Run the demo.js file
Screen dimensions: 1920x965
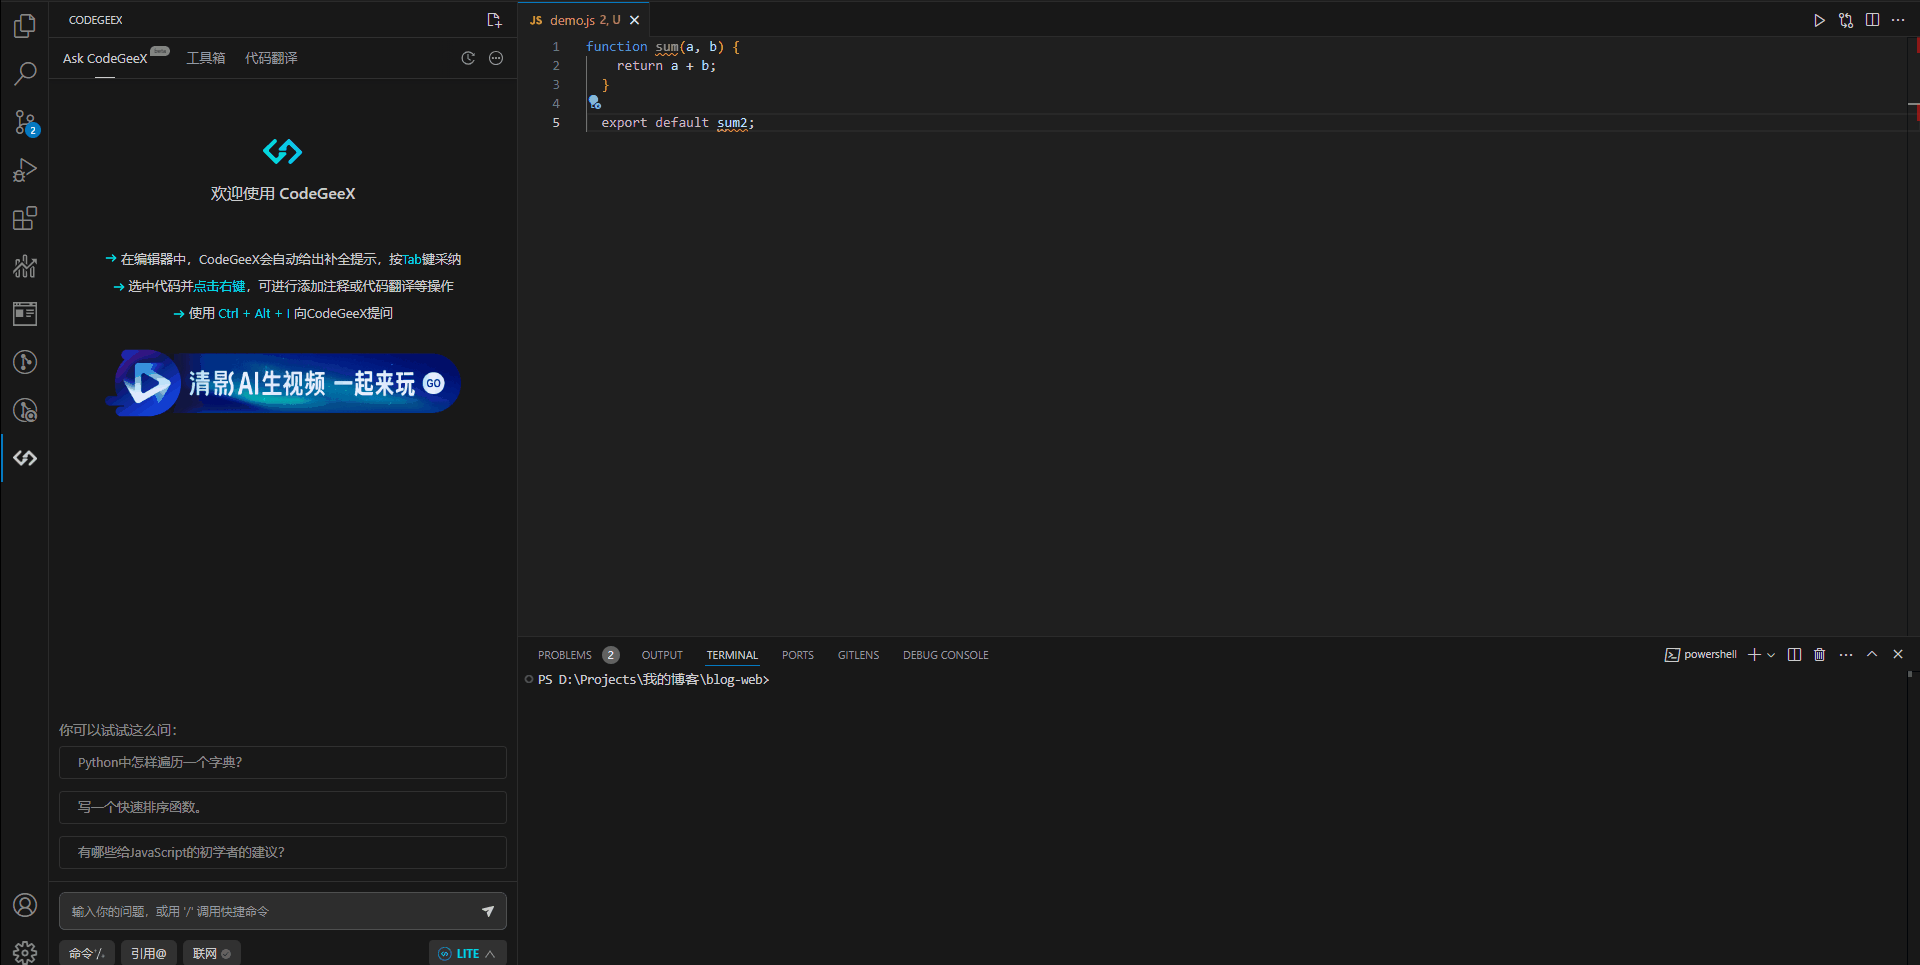pos(1819,20)
